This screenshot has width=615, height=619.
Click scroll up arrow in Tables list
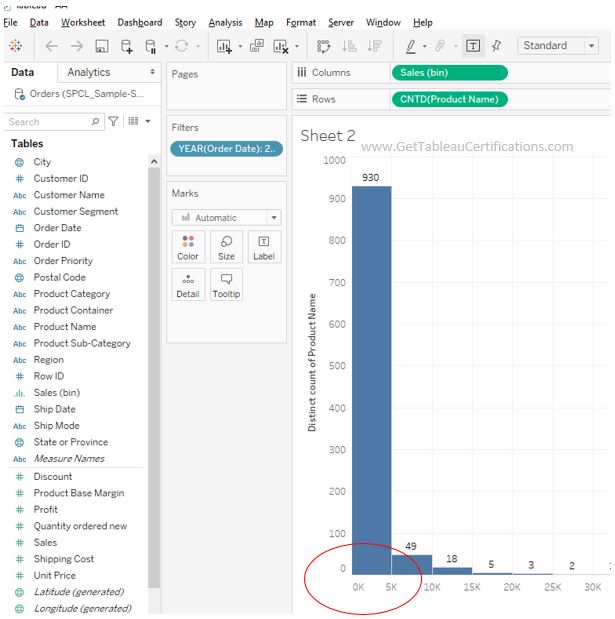154,161
